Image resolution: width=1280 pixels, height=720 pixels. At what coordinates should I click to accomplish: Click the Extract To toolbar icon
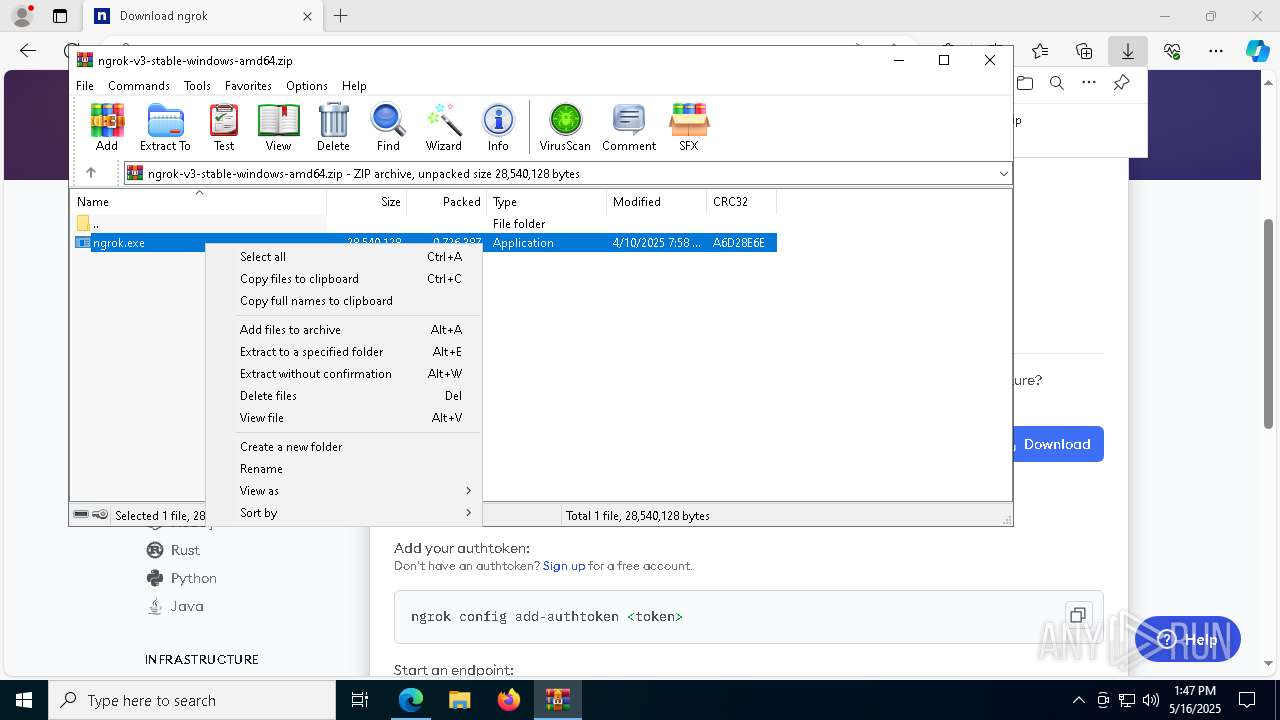[165, 127]
